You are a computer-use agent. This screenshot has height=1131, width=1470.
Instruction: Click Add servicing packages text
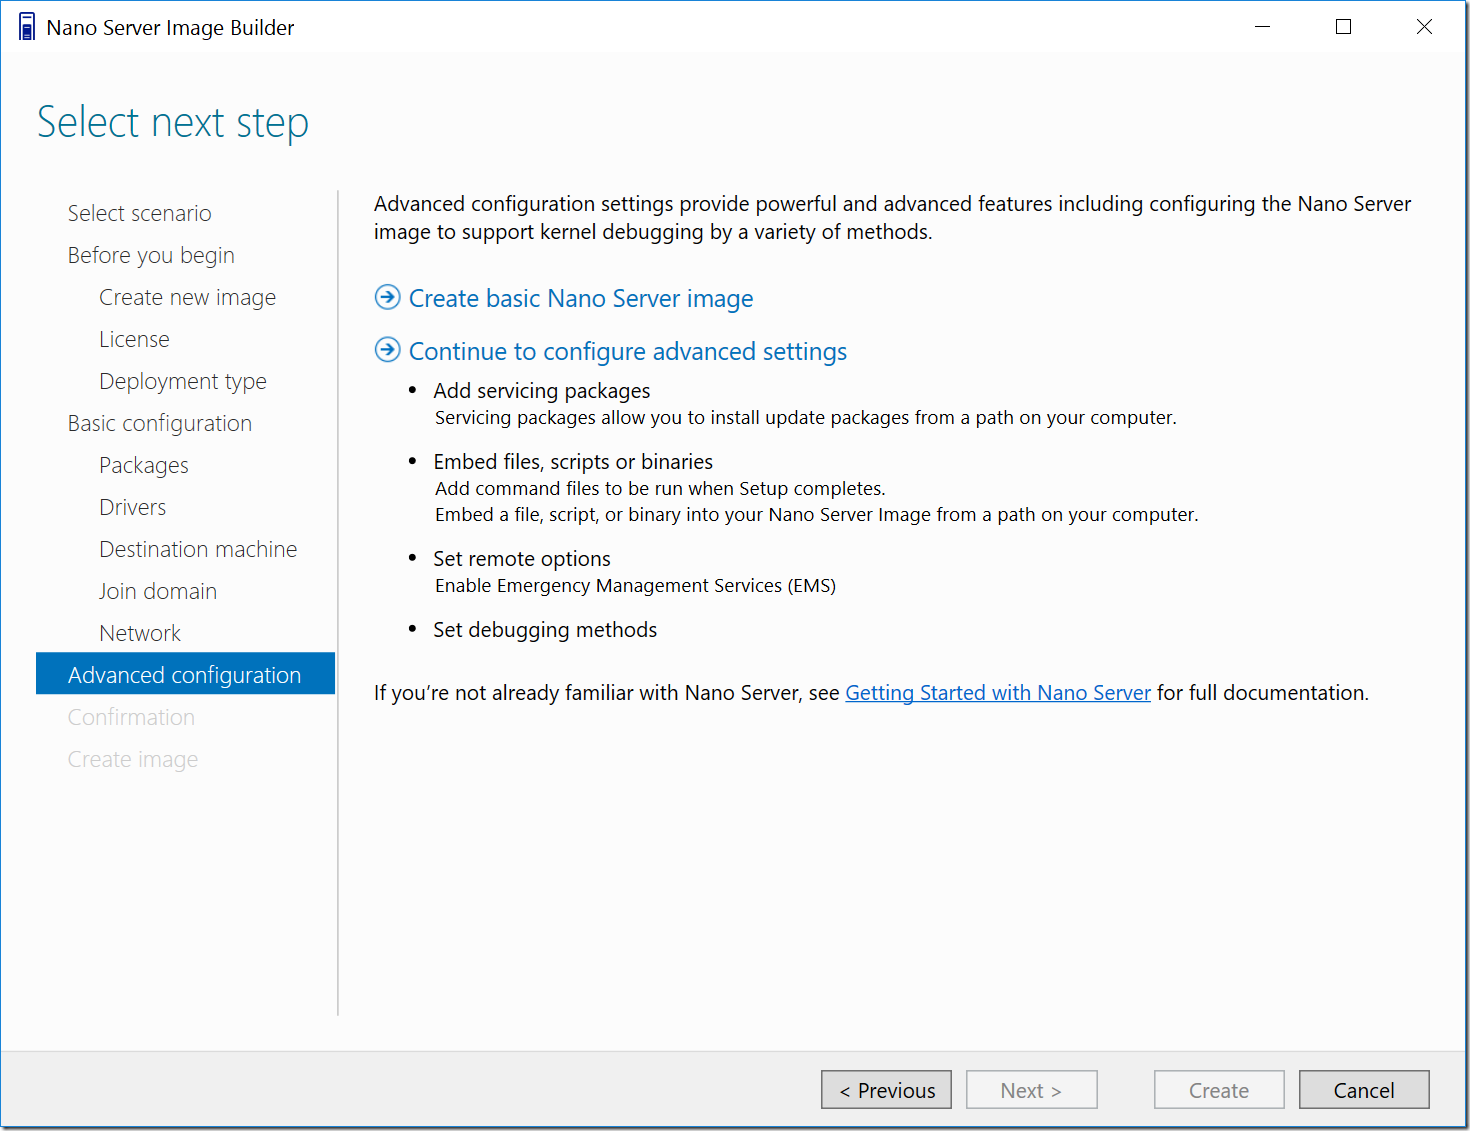542,391
